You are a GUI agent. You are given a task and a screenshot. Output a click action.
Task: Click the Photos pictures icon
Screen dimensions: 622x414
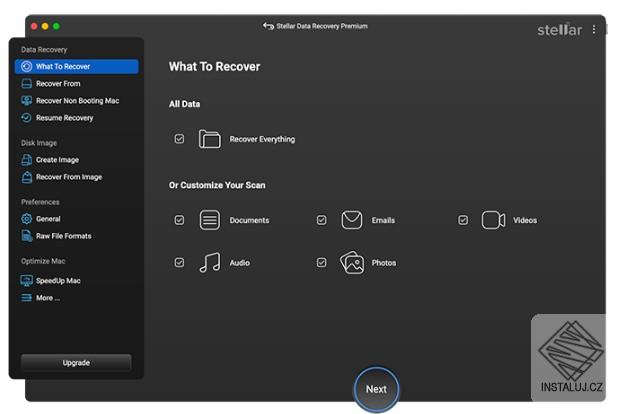point(352,263)
